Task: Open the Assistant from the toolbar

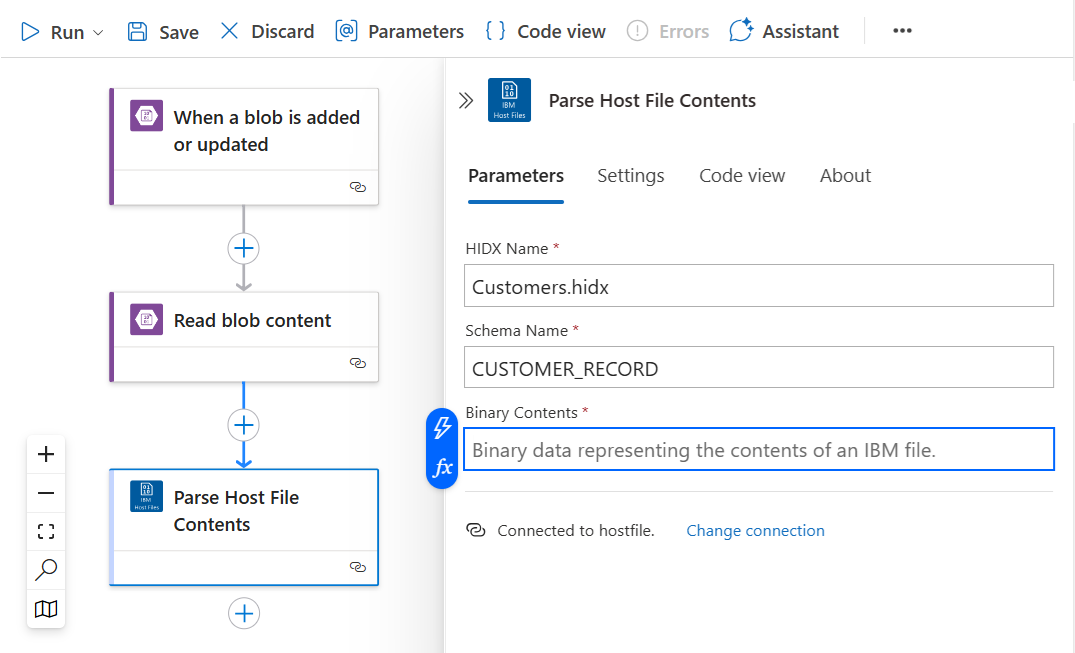Action: (784, 32)
